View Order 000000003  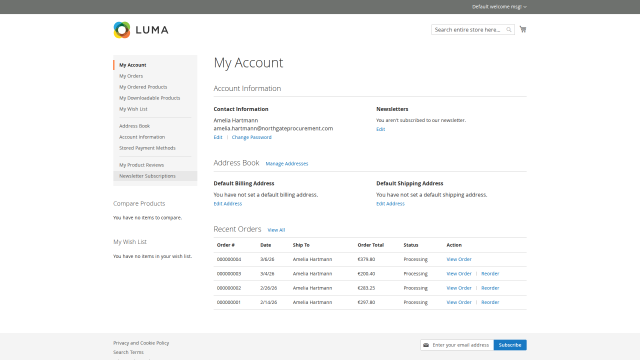[459, 274]
